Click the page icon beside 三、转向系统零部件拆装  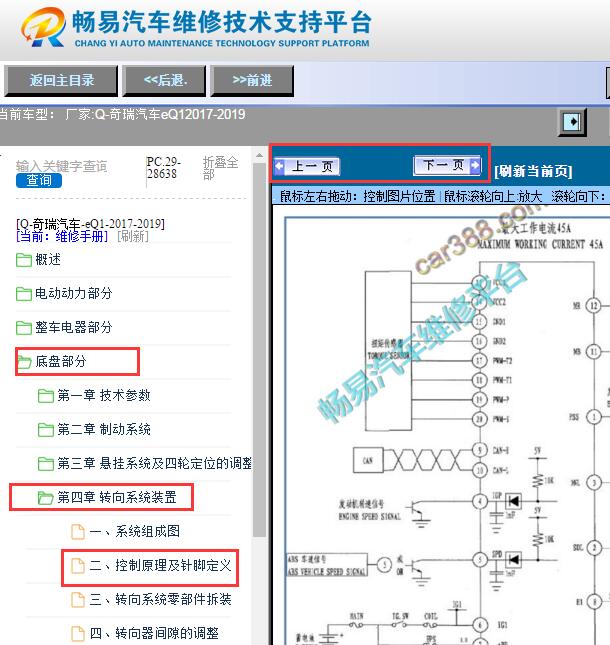click(x=78, y=599)
